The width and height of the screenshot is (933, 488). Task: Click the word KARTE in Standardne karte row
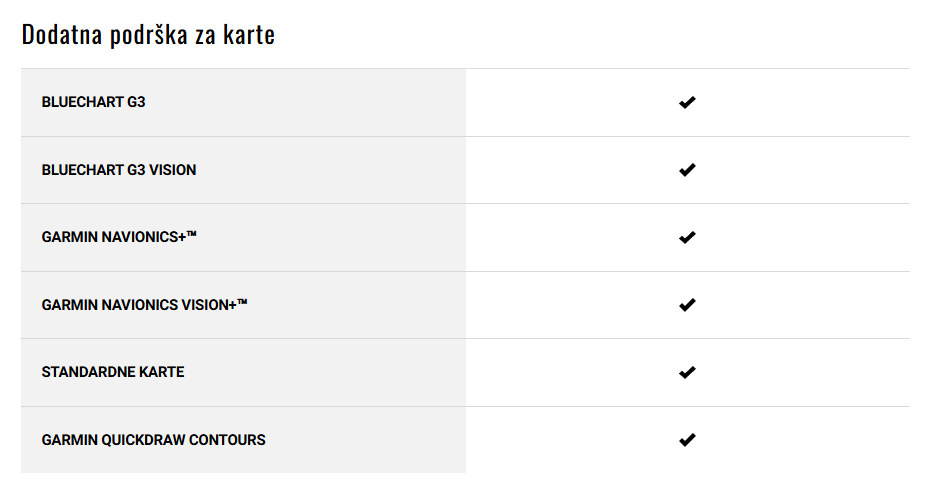pyautogui.click(x=162, y=372)
